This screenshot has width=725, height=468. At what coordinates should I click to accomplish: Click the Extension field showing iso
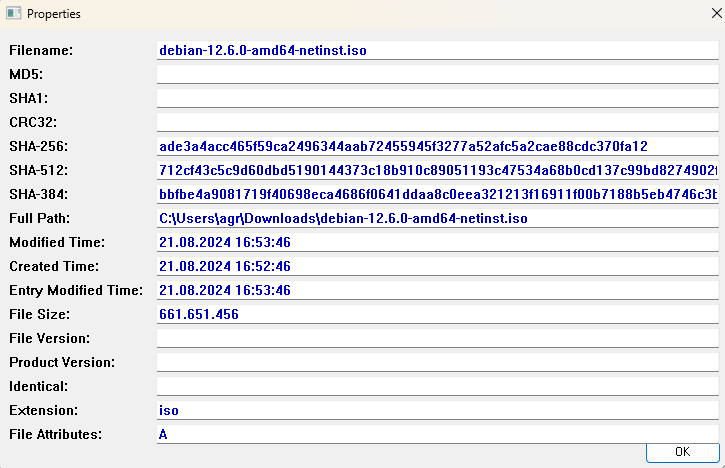point(437,411)
